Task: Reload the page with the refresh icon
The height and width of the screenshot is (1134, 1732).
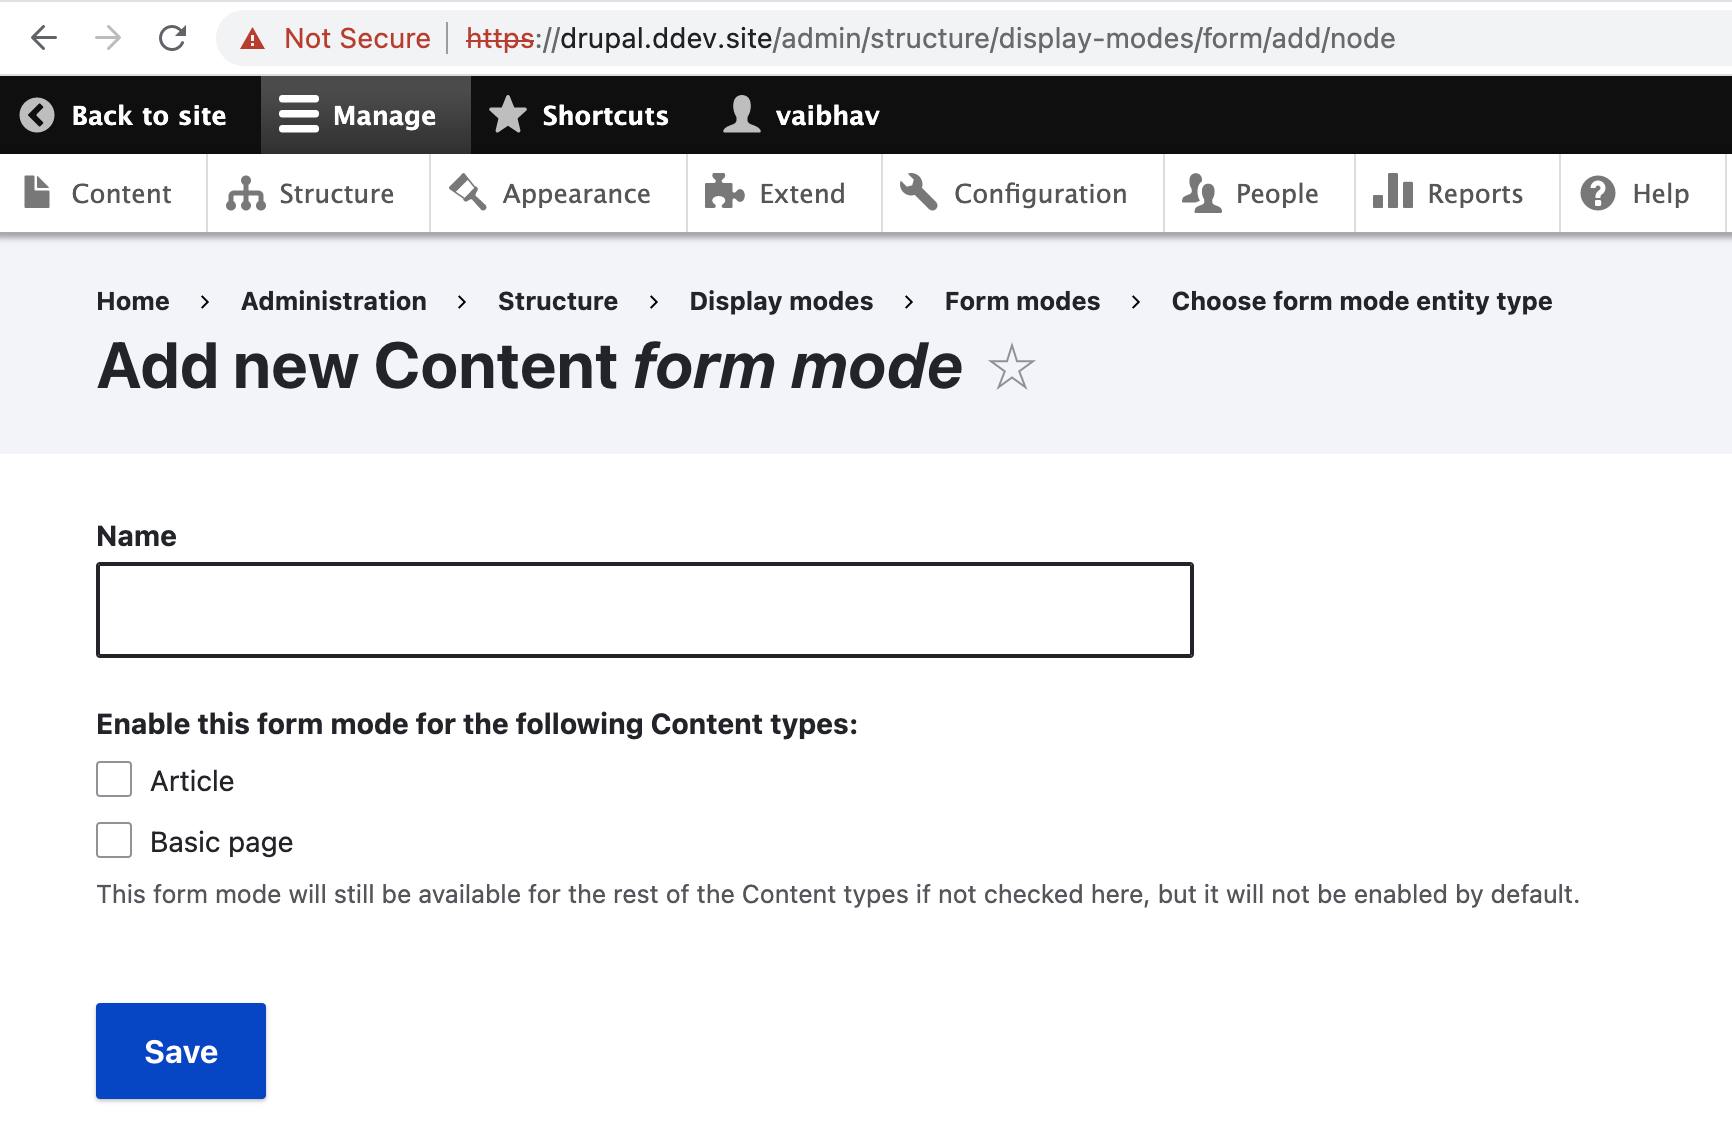Action: click(172, 38)
